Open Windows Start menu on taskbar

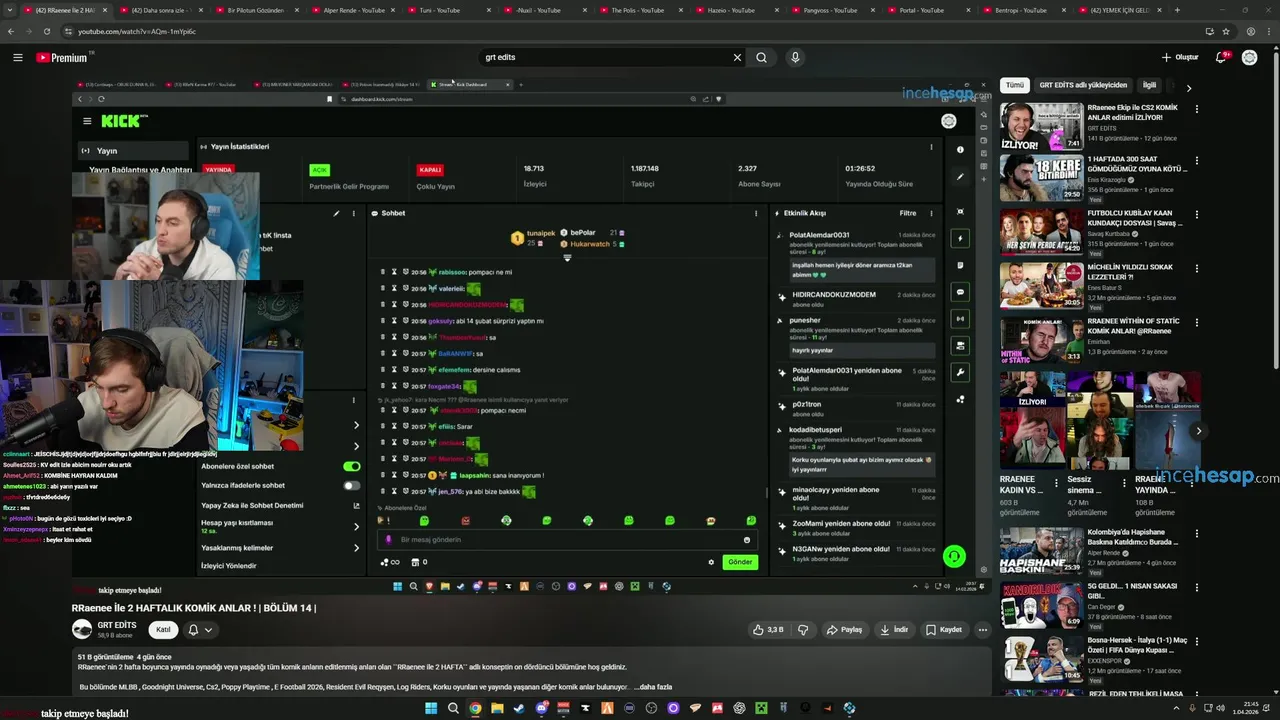point(431,708)
